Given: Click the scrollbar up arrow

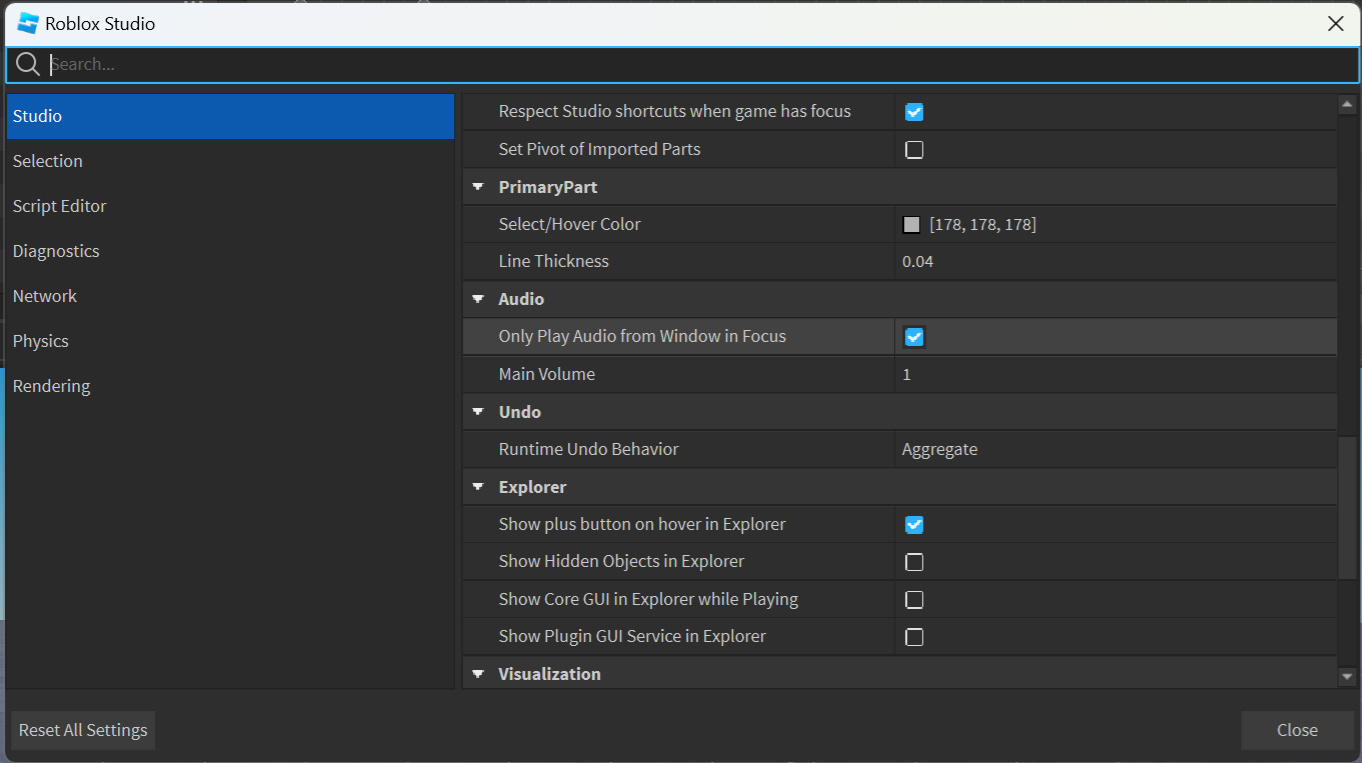Looking at the screenshot, I should point(1348,104).
